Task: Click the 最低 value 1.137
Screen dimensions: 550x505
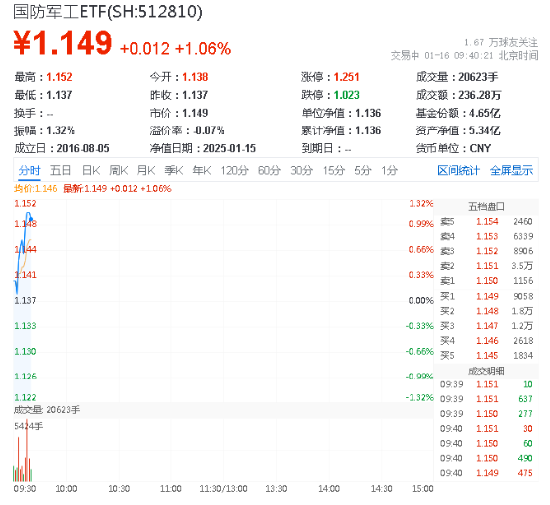Action: (x=59, y=95)
